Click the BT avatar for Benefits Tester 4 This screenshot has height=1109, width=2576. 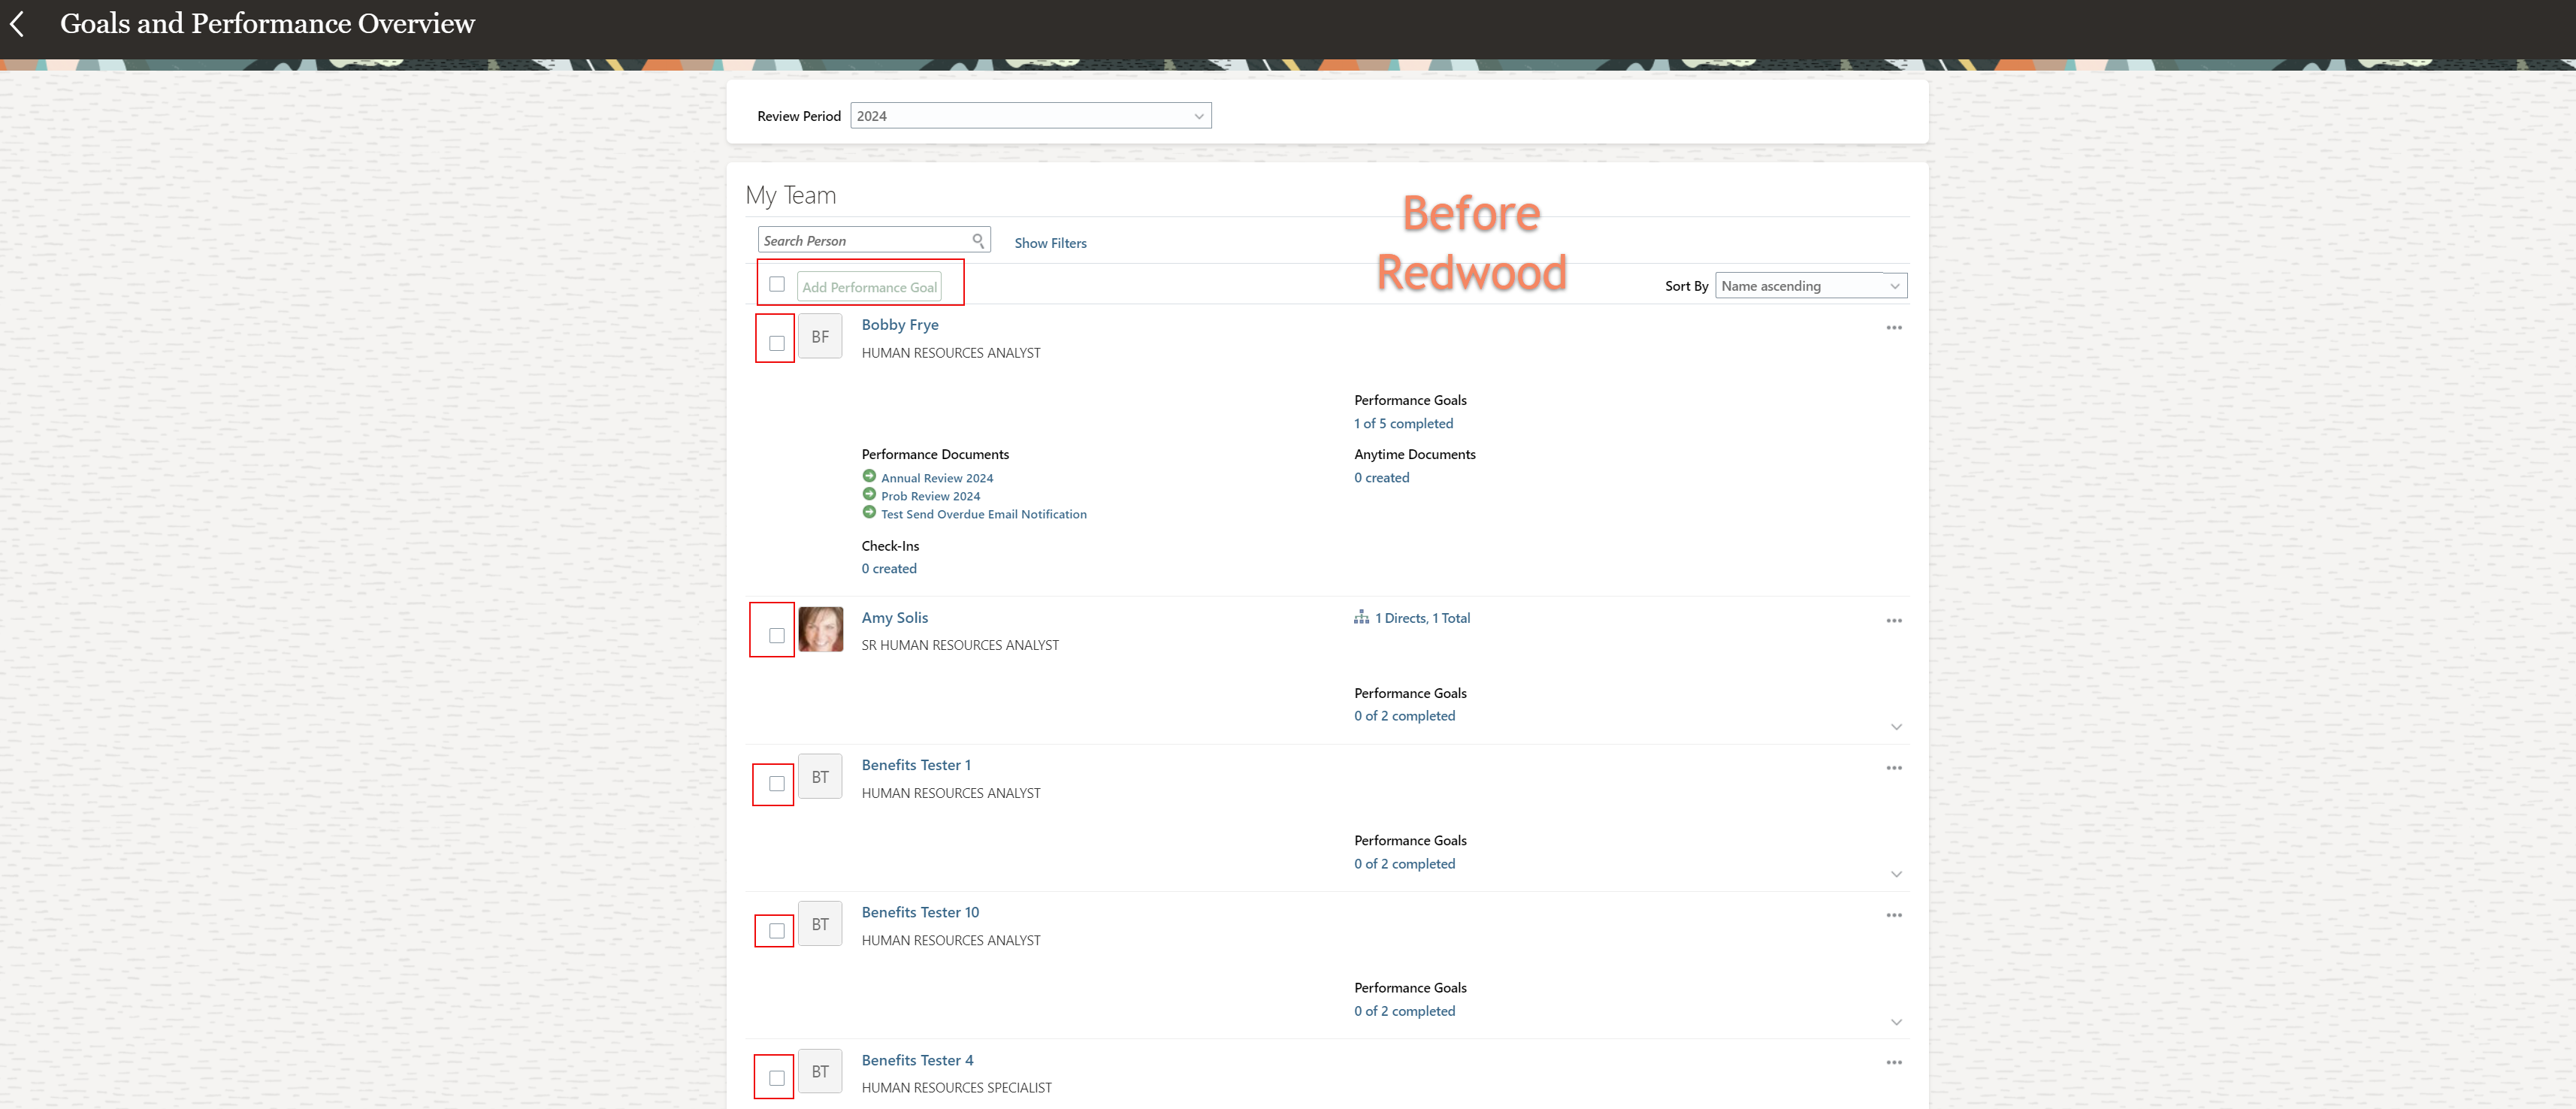pos(820,1071)
